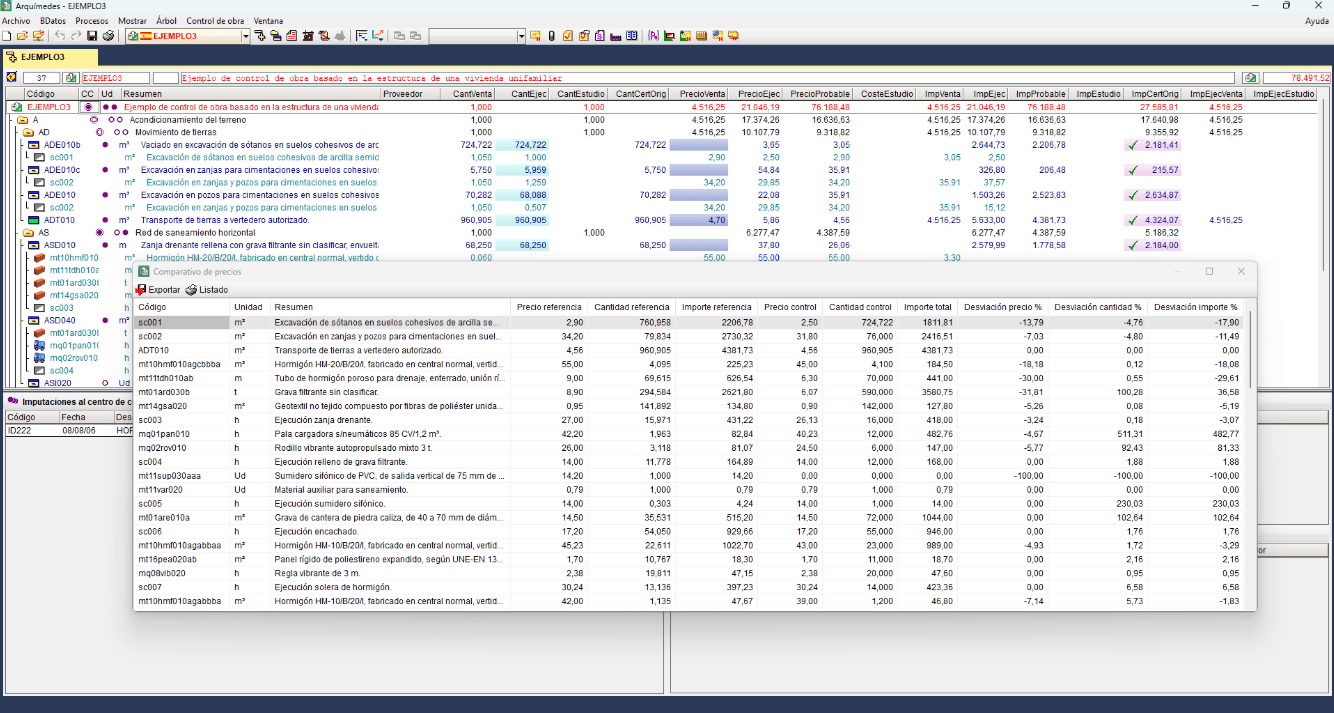Open the Archivo menu
The image size is (1334, 713).
click(16, 20)
